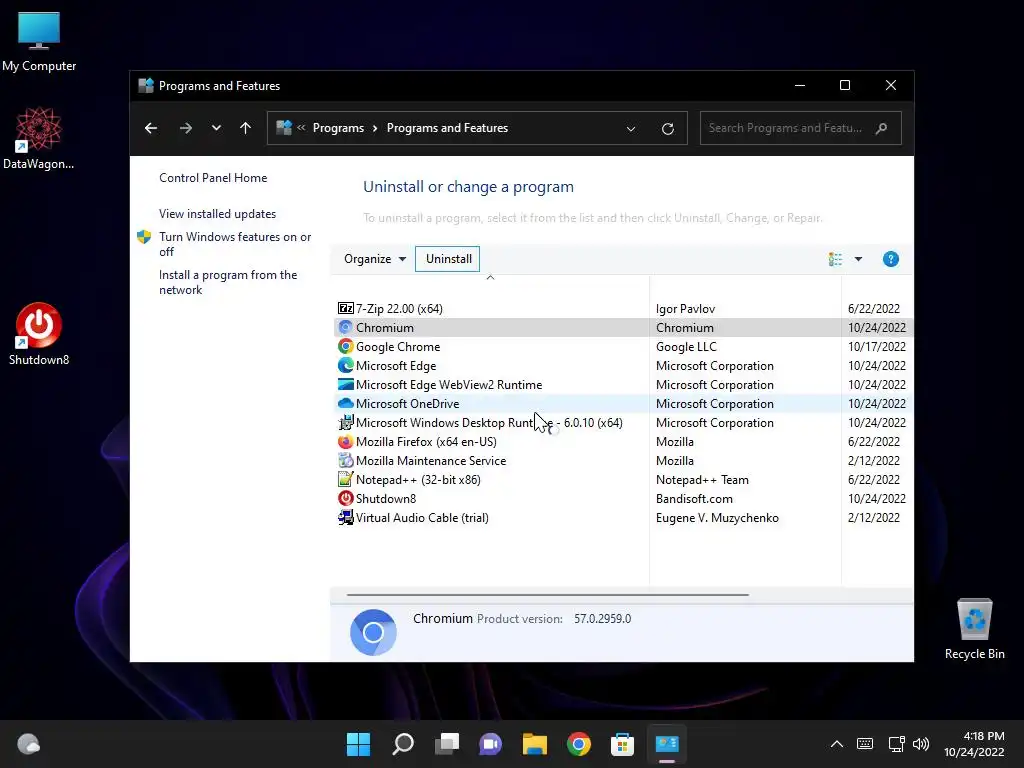Open recent locations chevron next to forward arrow
The image size is (1024, 768).
[216, 128]
